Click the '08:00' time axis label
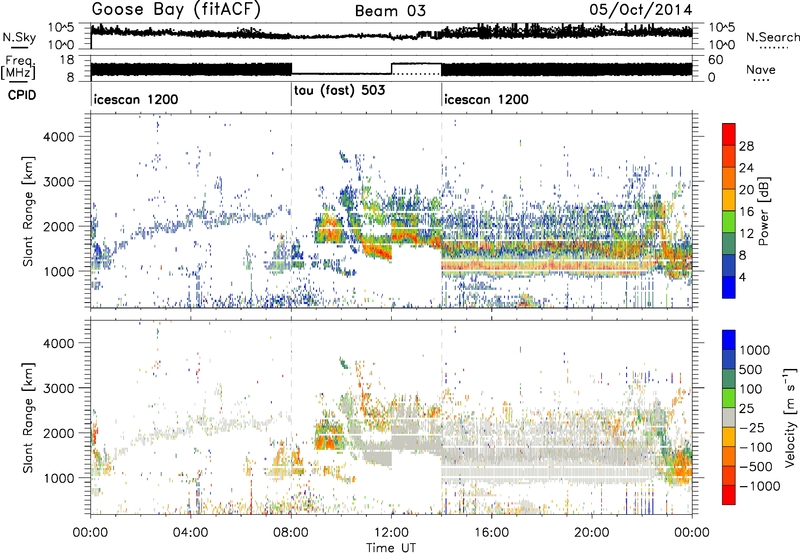 point(291,533)
